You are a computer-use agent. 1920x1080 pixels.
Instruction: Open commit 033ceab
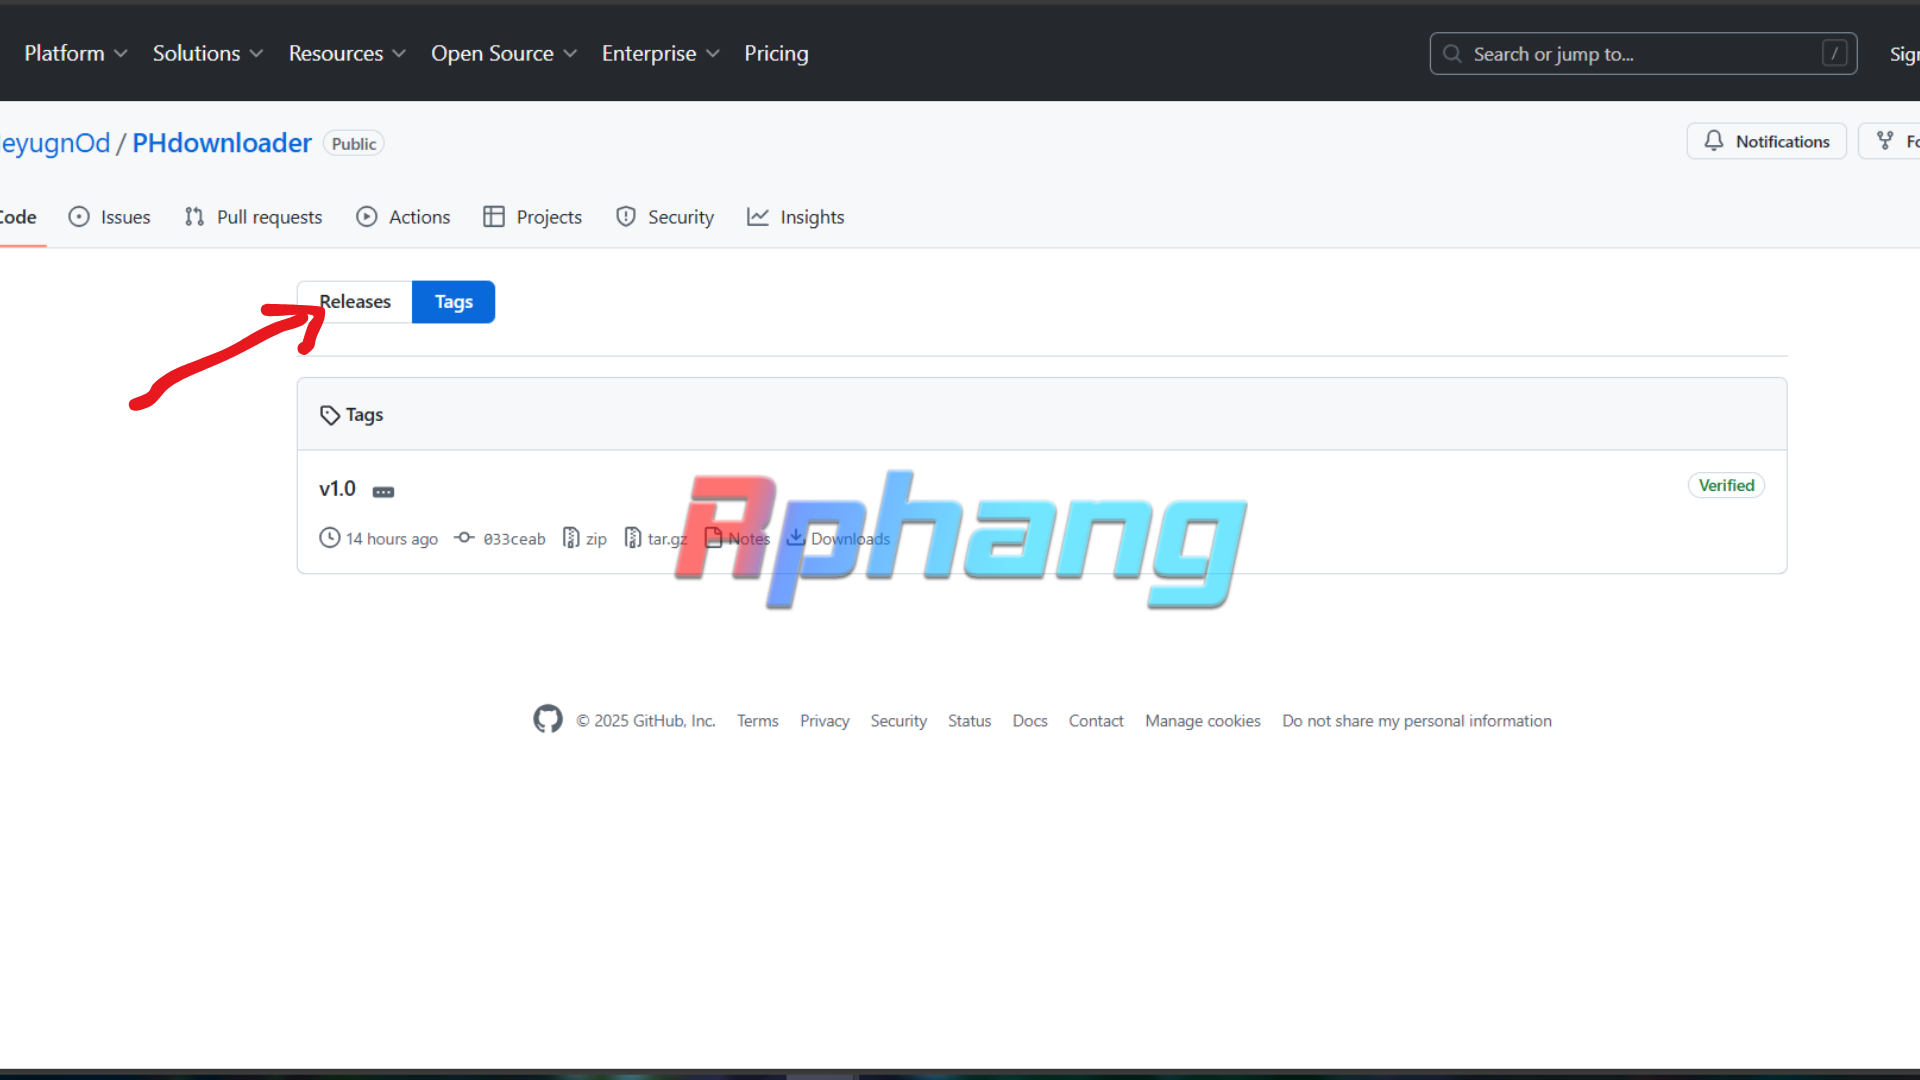pos(514,539)
